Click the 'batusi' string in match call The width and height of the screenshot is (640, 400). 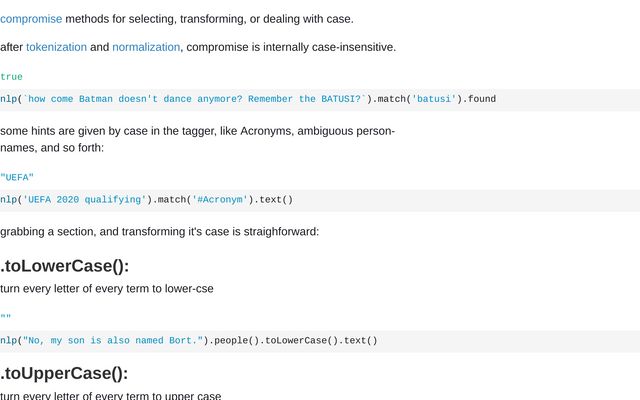pyautogui.click(x=433, y=99)
